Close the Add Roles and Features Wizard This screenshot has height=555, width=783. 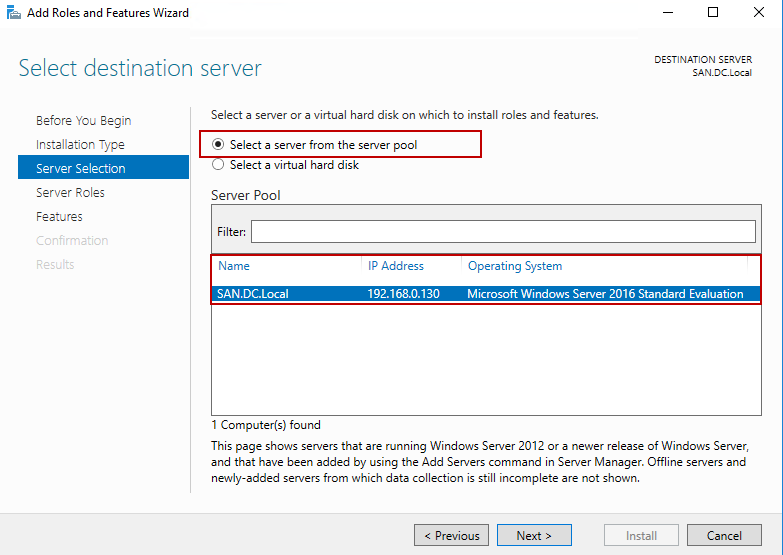click(759, 13)
